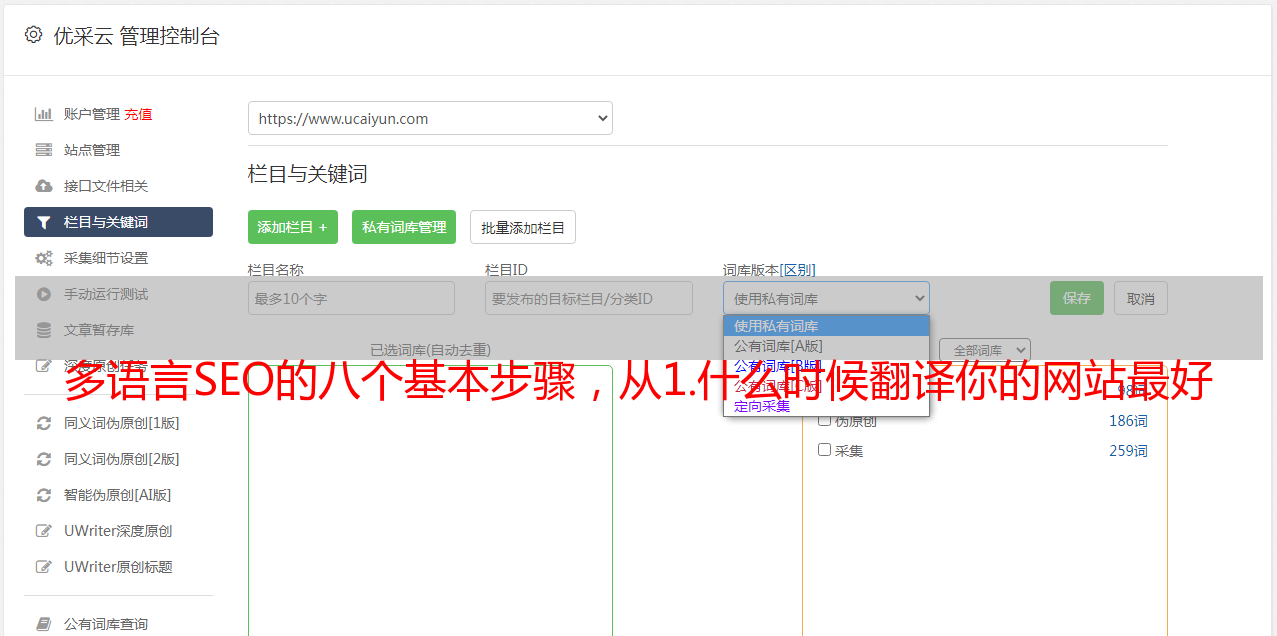Click the 批量添加栏目 button
The width and height of the screenshot is (1277, 636).
tap(523, 227)
